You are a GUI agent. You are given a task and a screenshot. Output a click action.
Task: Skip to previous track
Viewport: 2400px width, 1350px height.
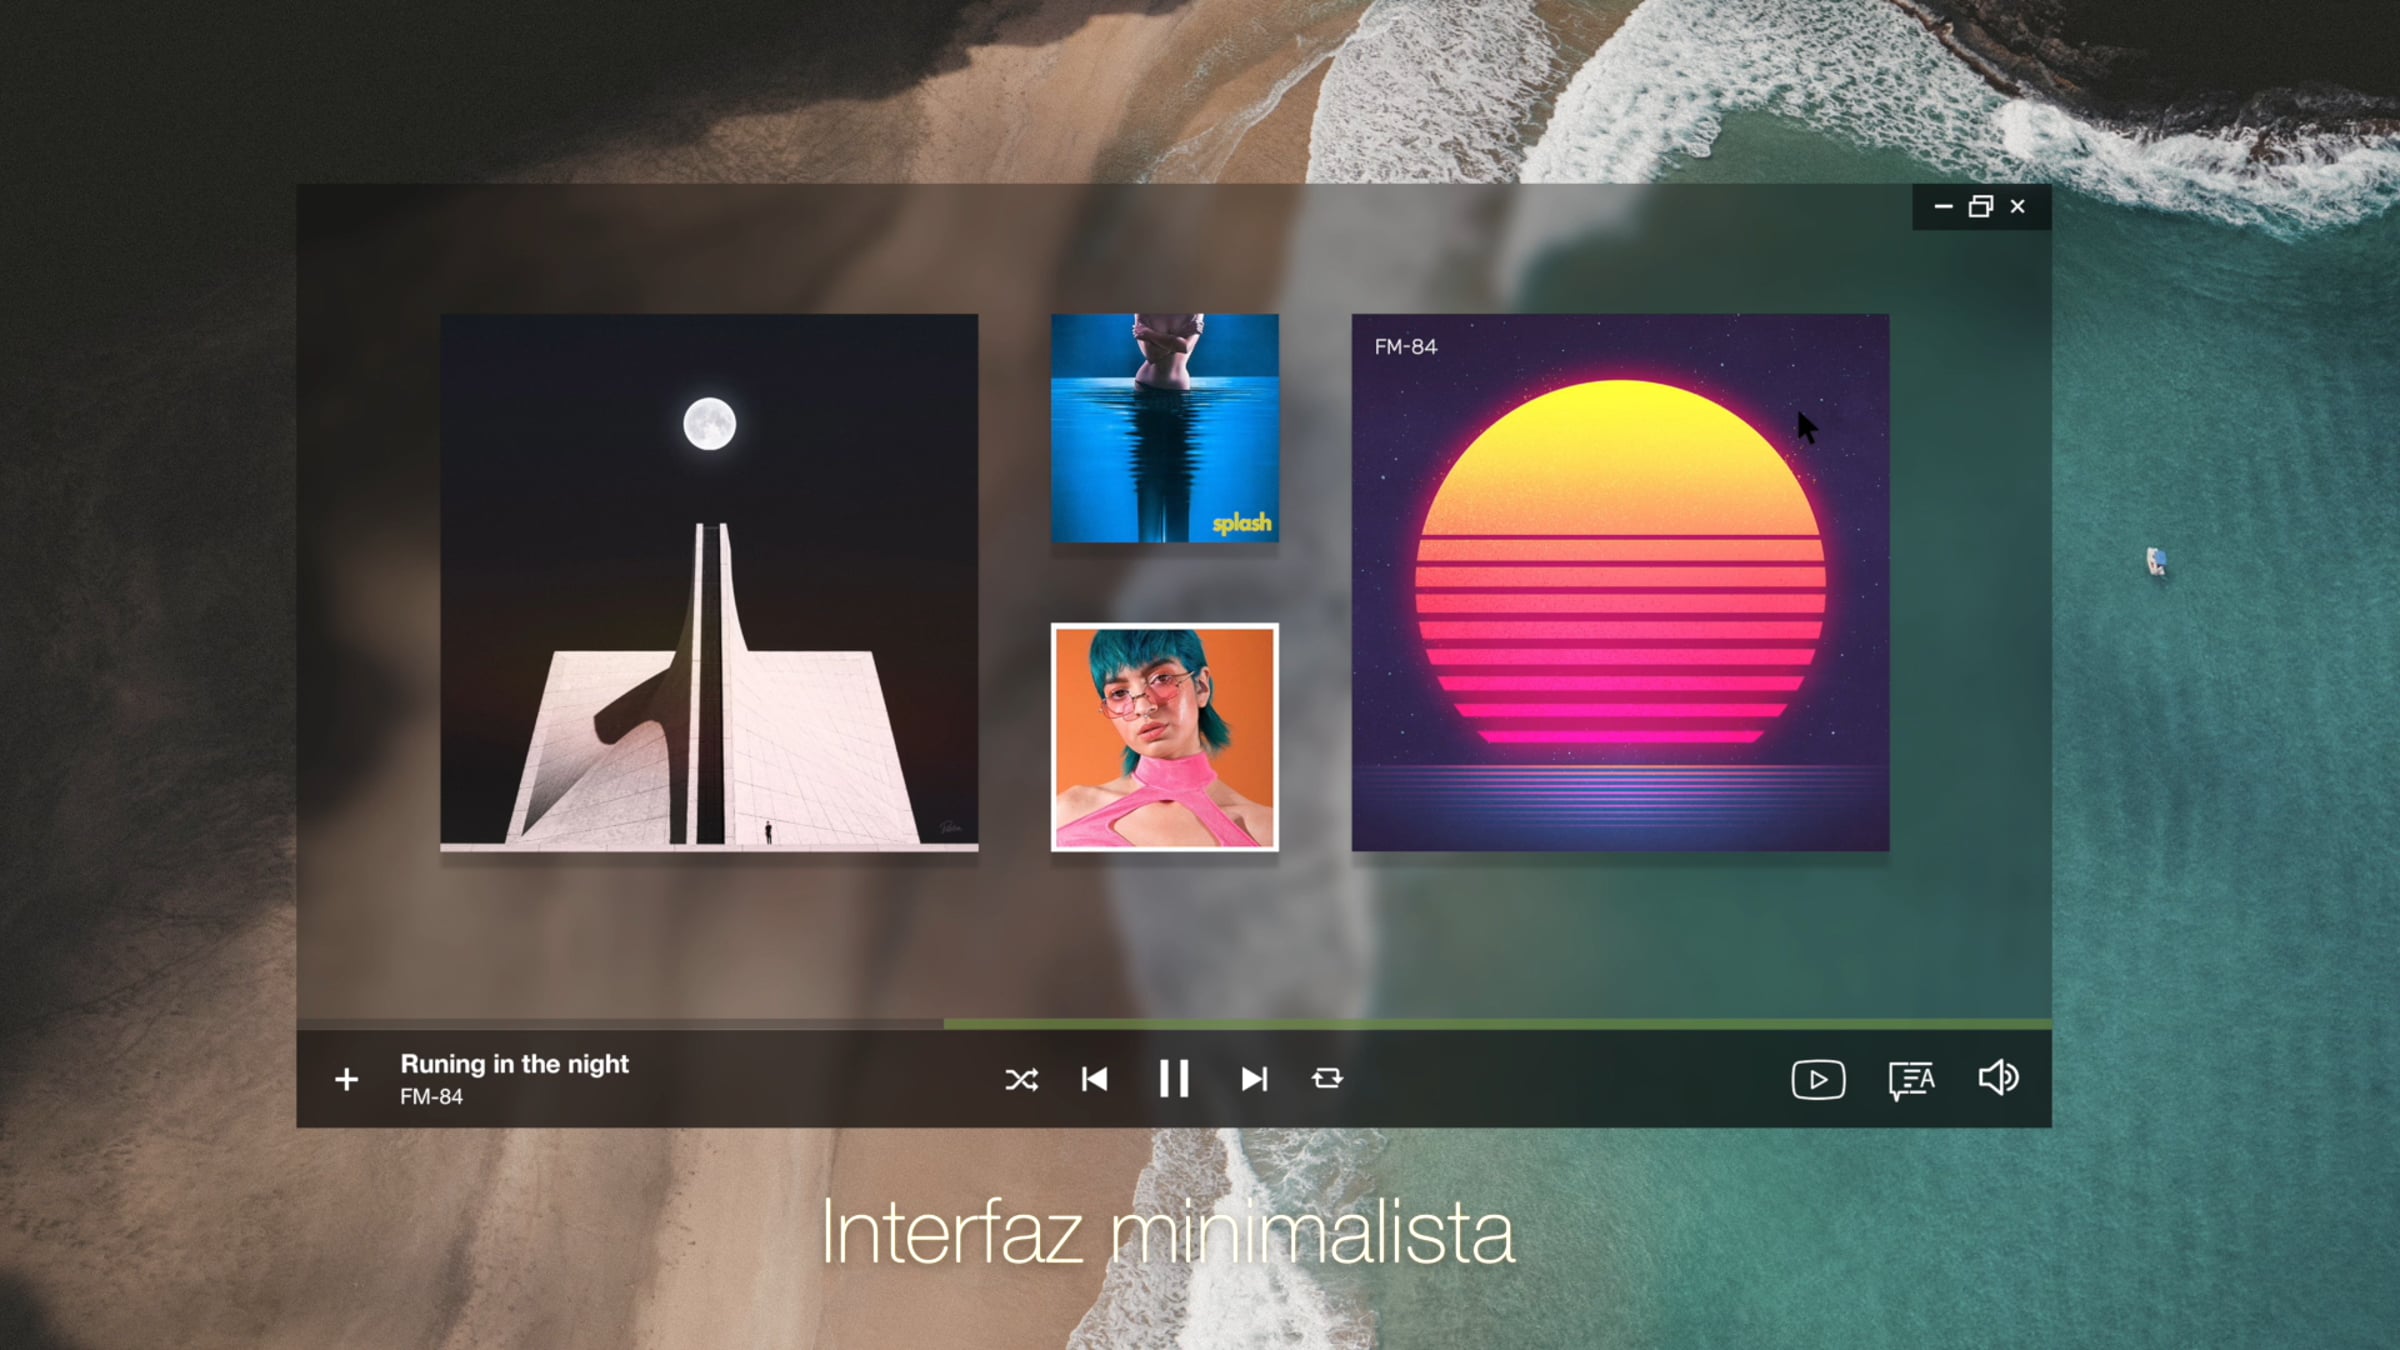coord(1095,1079)
